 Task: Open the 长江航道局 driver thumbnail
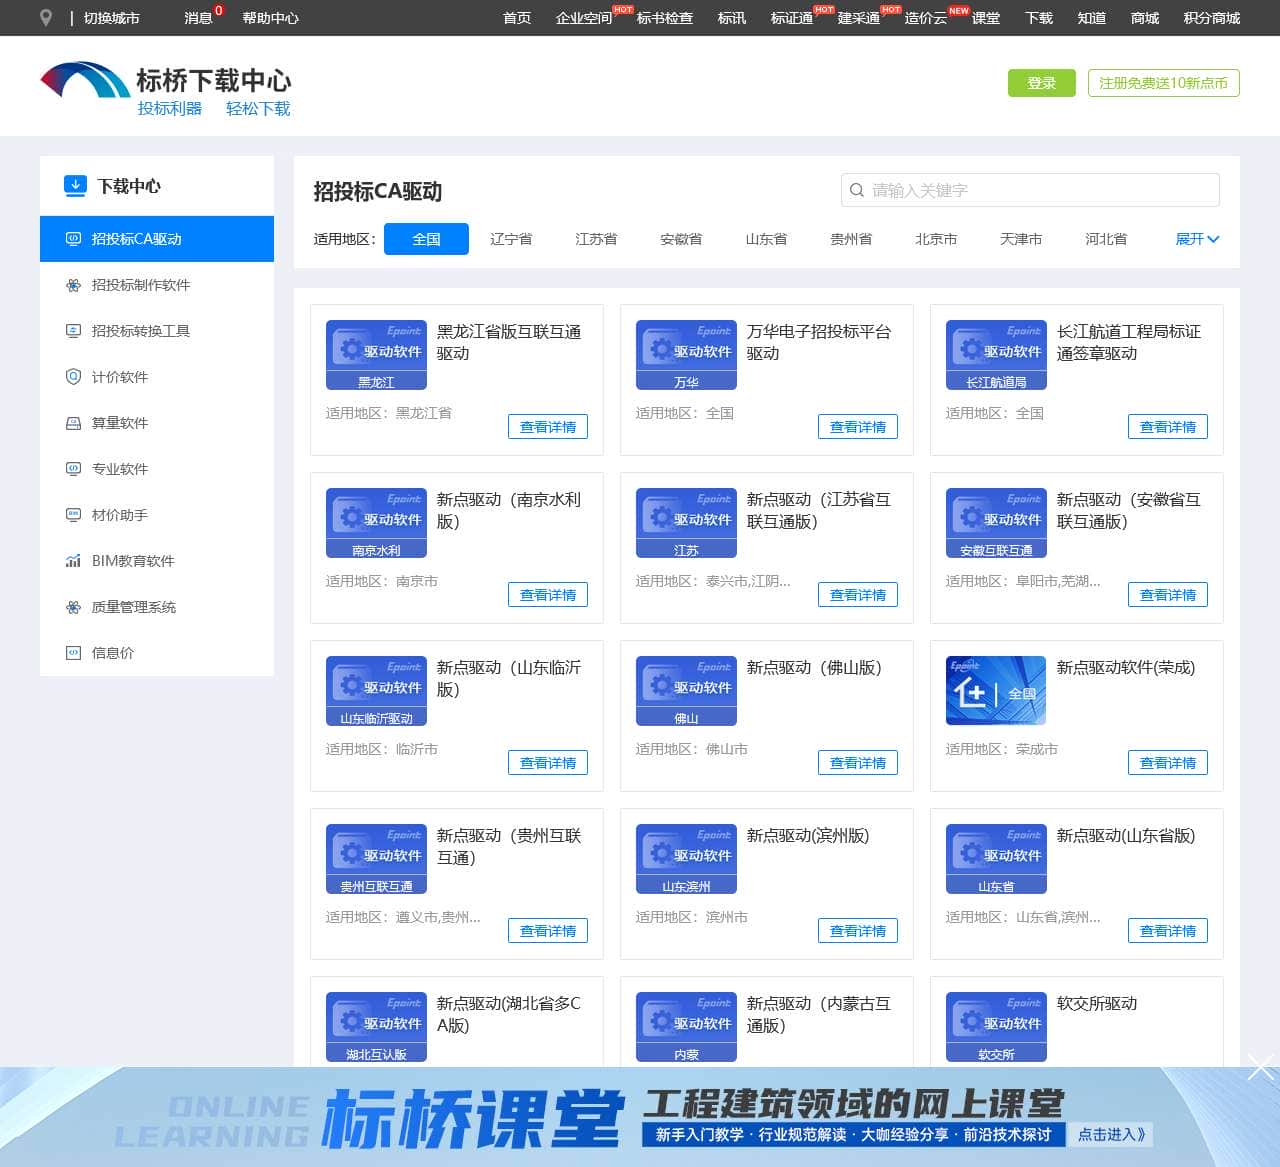point(996,355)
